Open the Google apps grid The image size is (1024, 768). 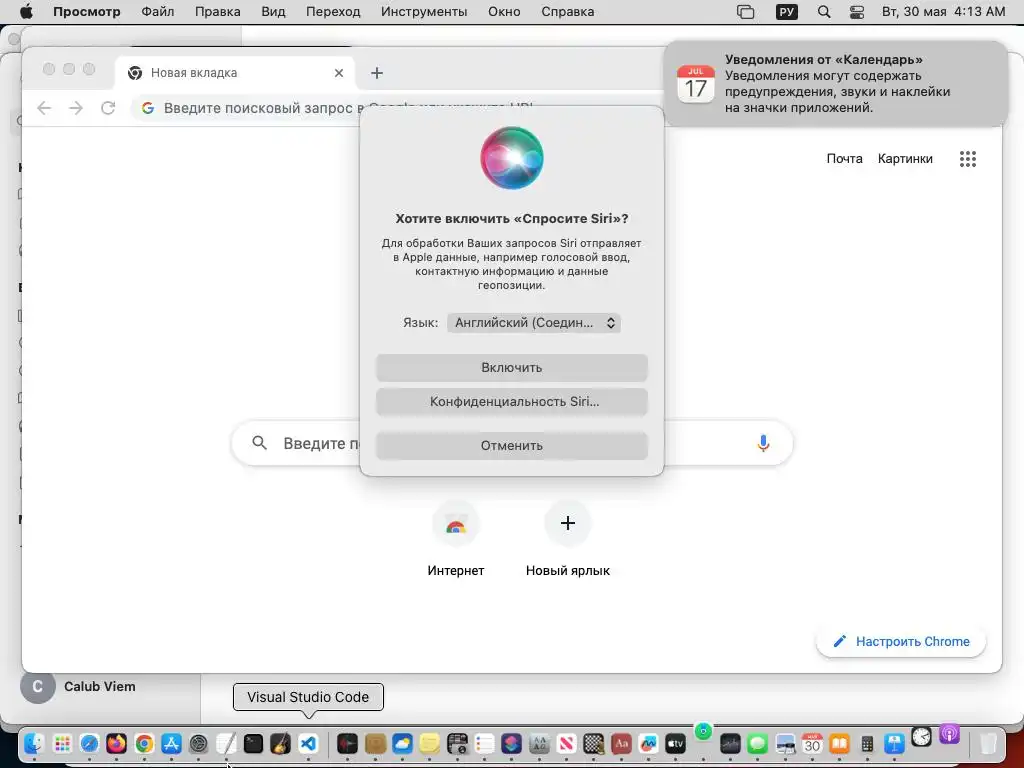968,159
